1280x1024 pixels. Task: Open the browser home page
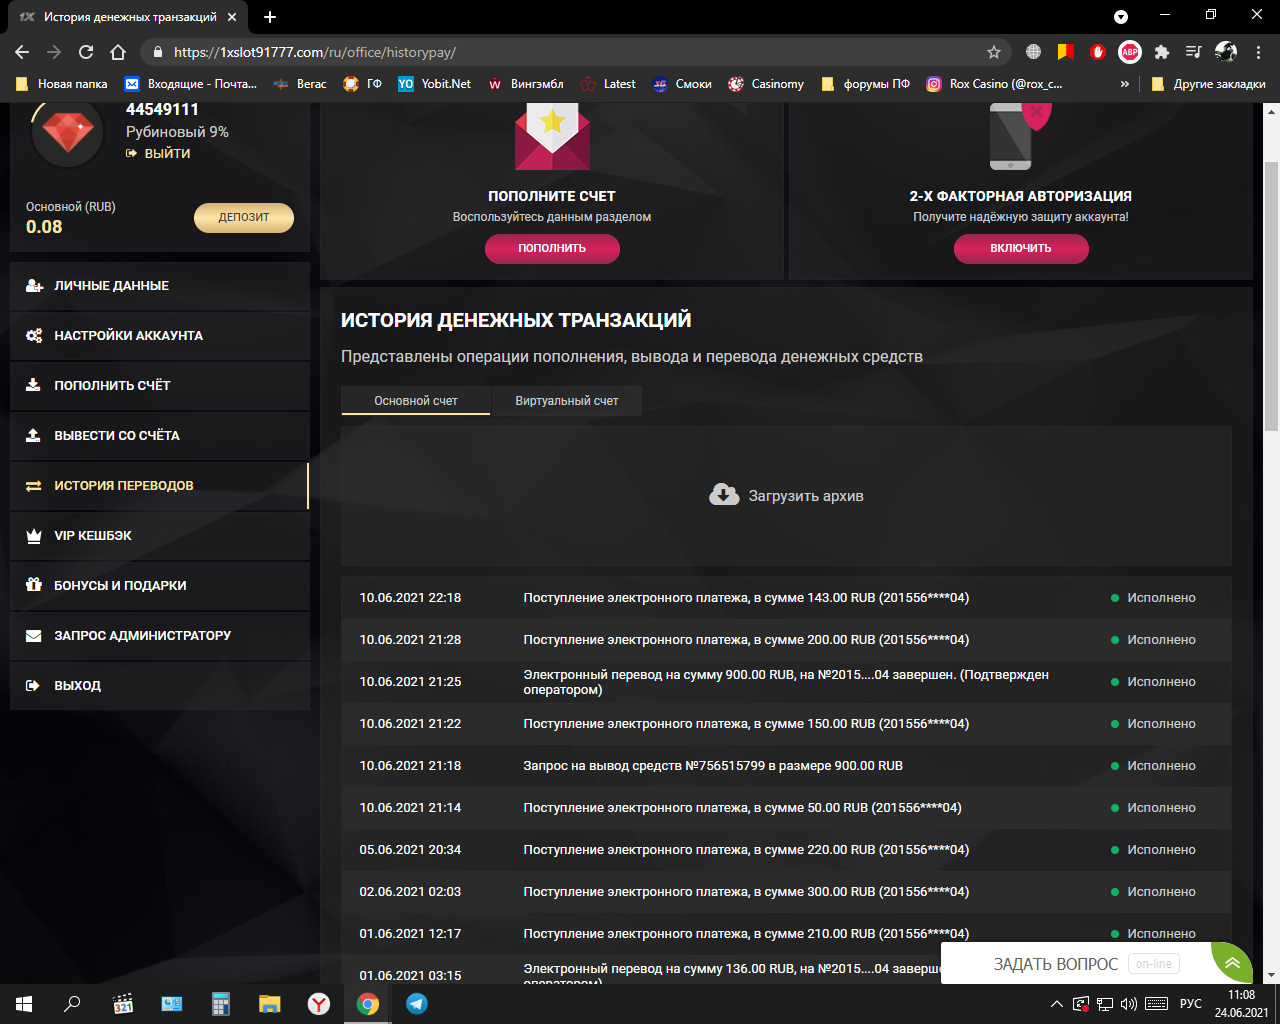[x=118, y=52]
